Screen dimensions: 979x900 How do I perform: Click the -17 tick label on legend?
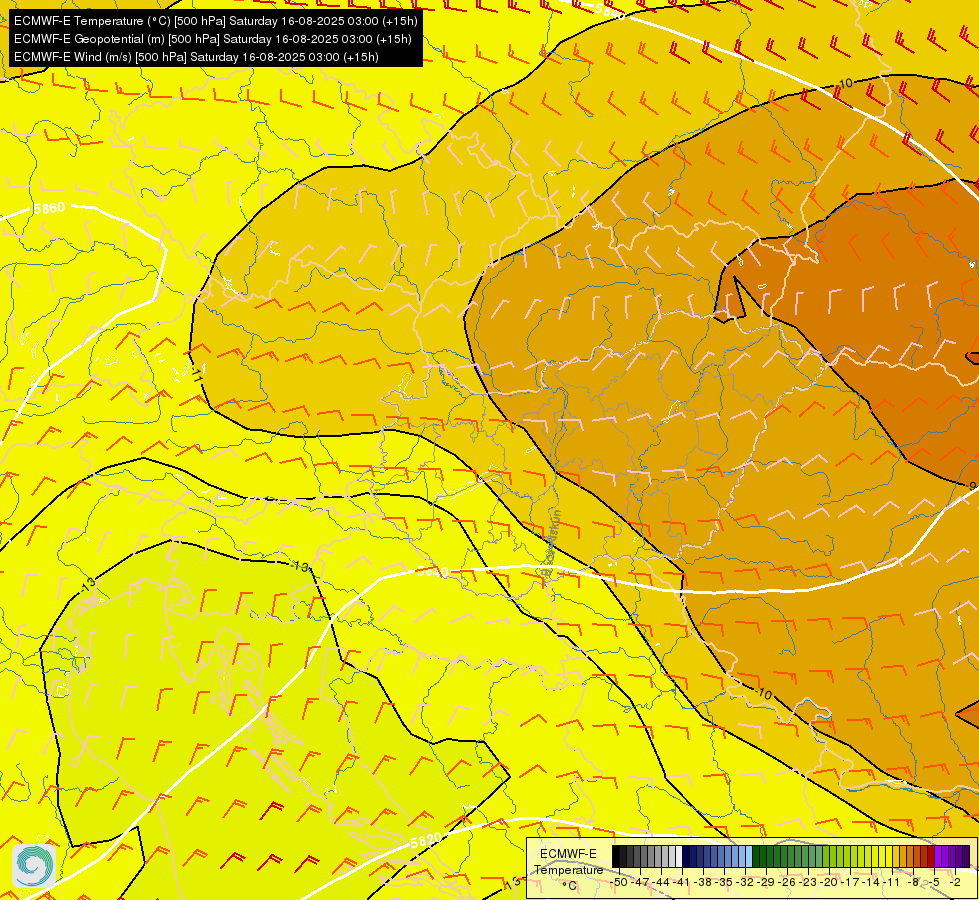point(850,882)
